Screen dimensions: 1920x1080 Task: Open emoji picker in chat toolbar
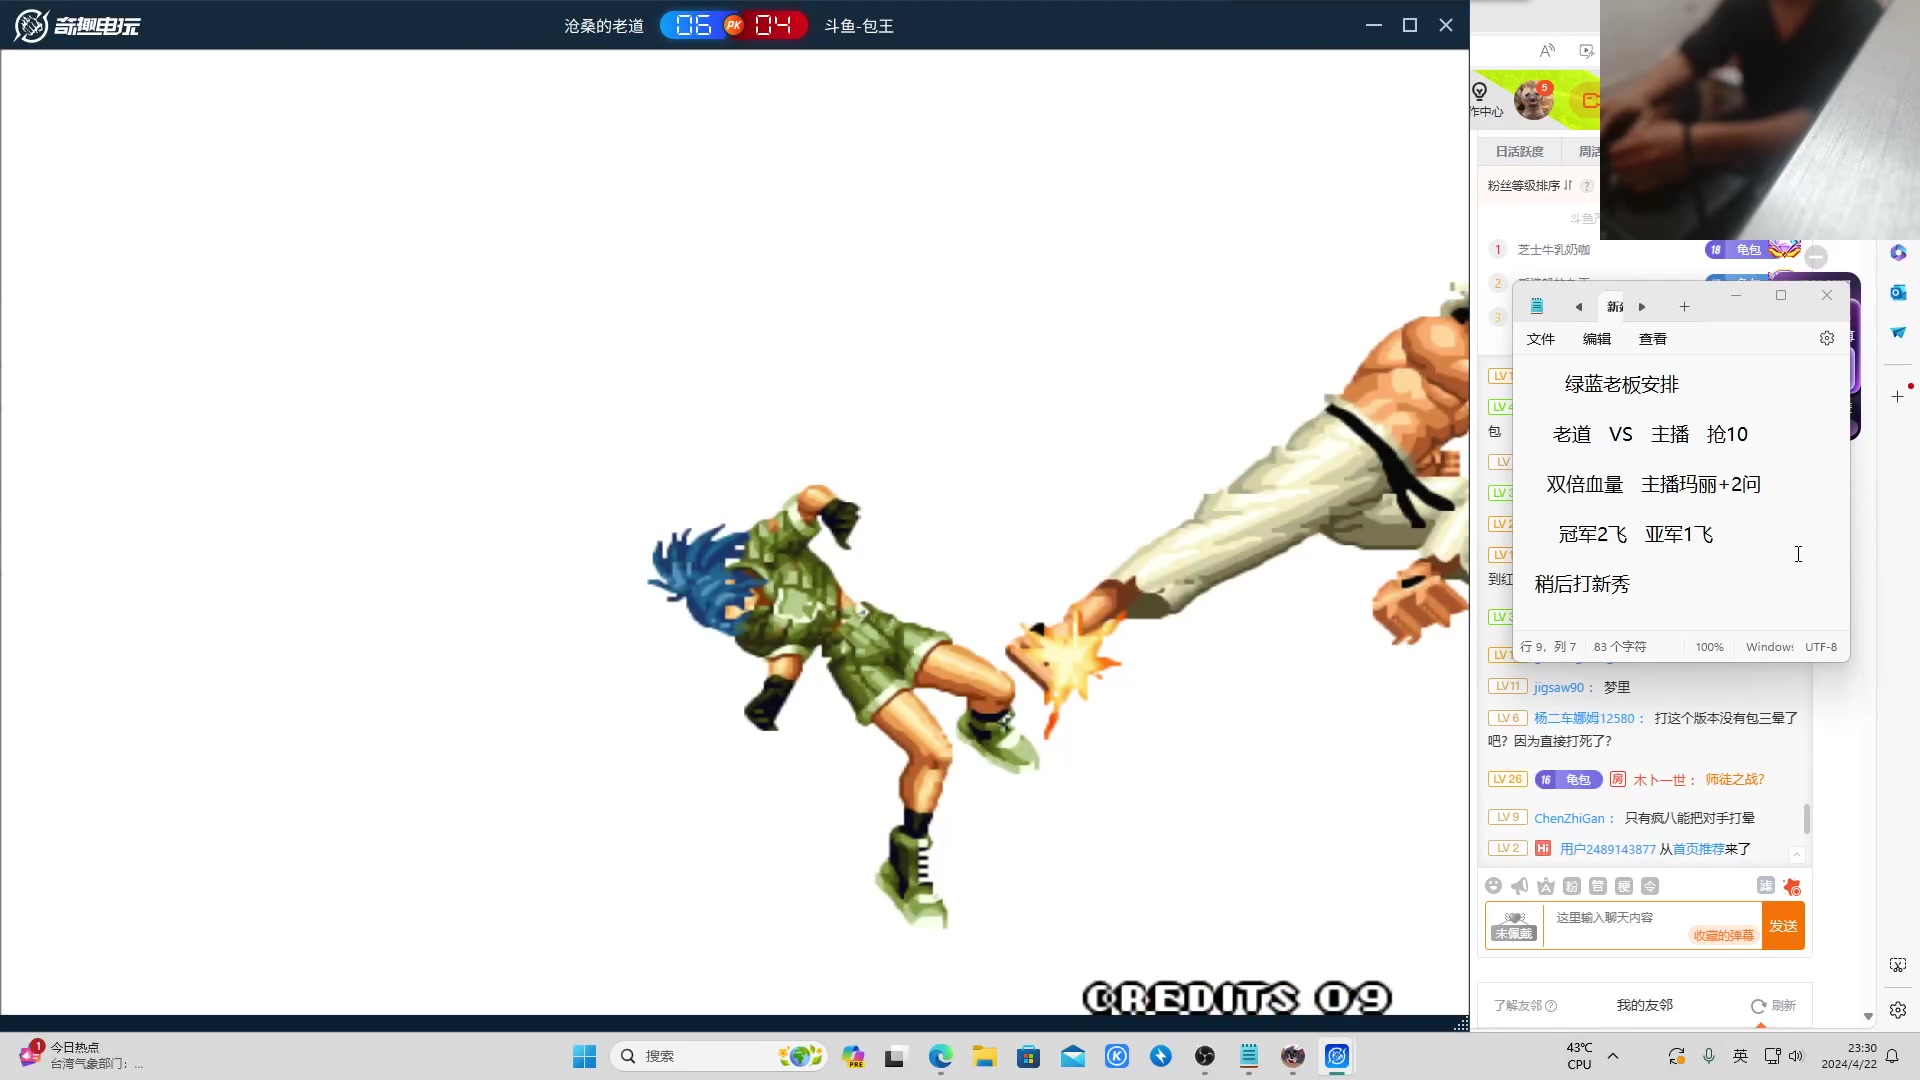point(1493,886)
